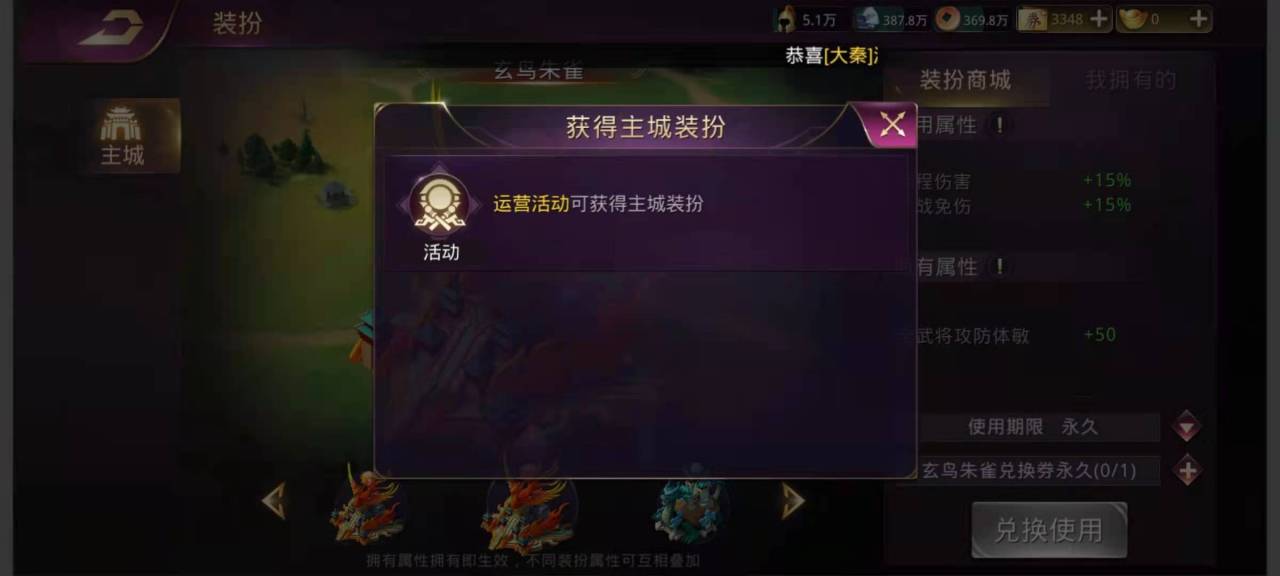Go back using the top-left arrow icon
Image resolution: width=1280 pixels, height=576 pixels.
tap(111, 29)
